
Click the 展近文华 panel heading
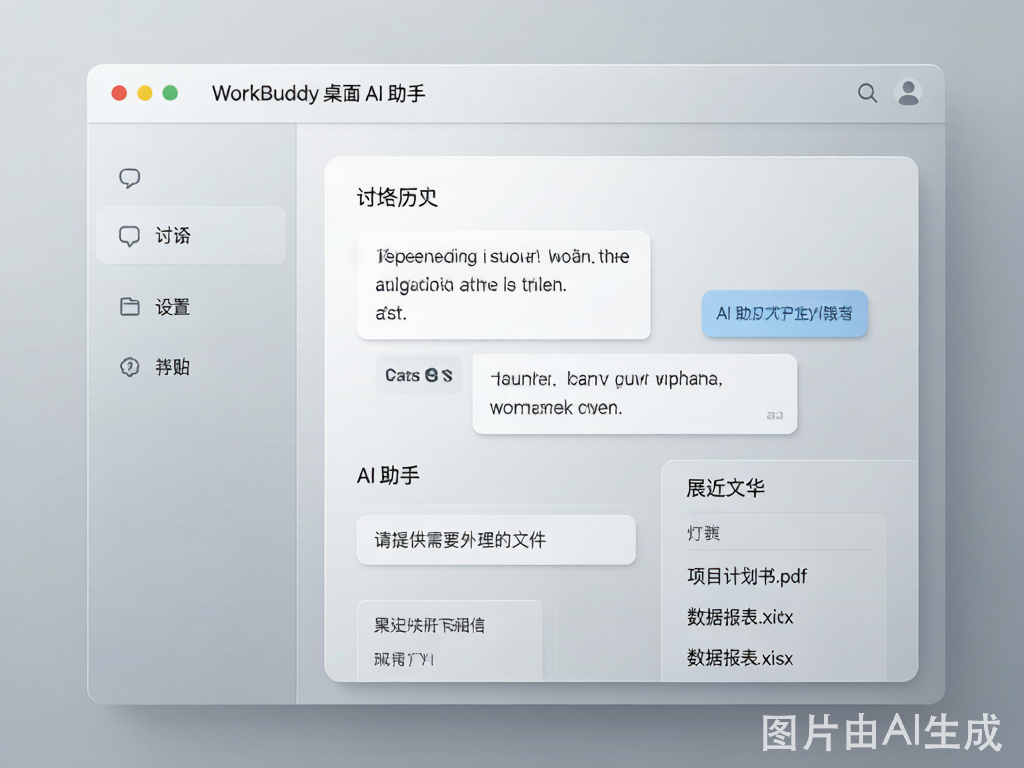[725, 488]
